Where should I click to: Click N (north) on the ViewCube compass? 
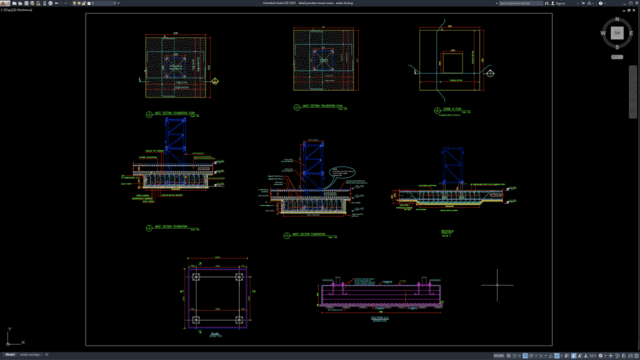point(617,19)
